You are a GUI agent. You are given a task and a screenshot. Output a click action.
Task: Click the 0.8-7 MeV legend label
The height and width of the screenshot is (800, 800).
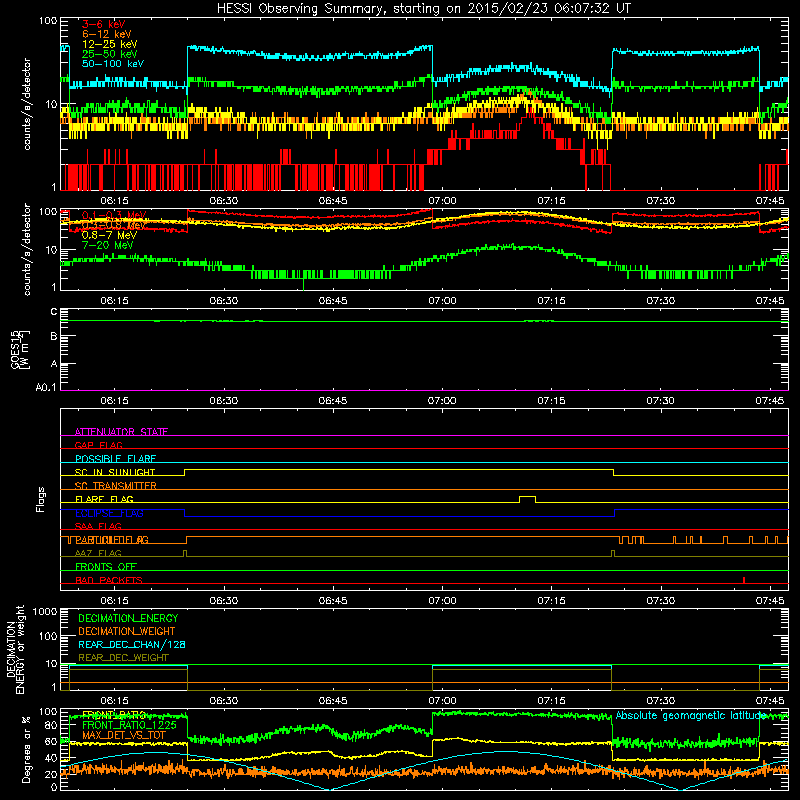coord(109,235)
